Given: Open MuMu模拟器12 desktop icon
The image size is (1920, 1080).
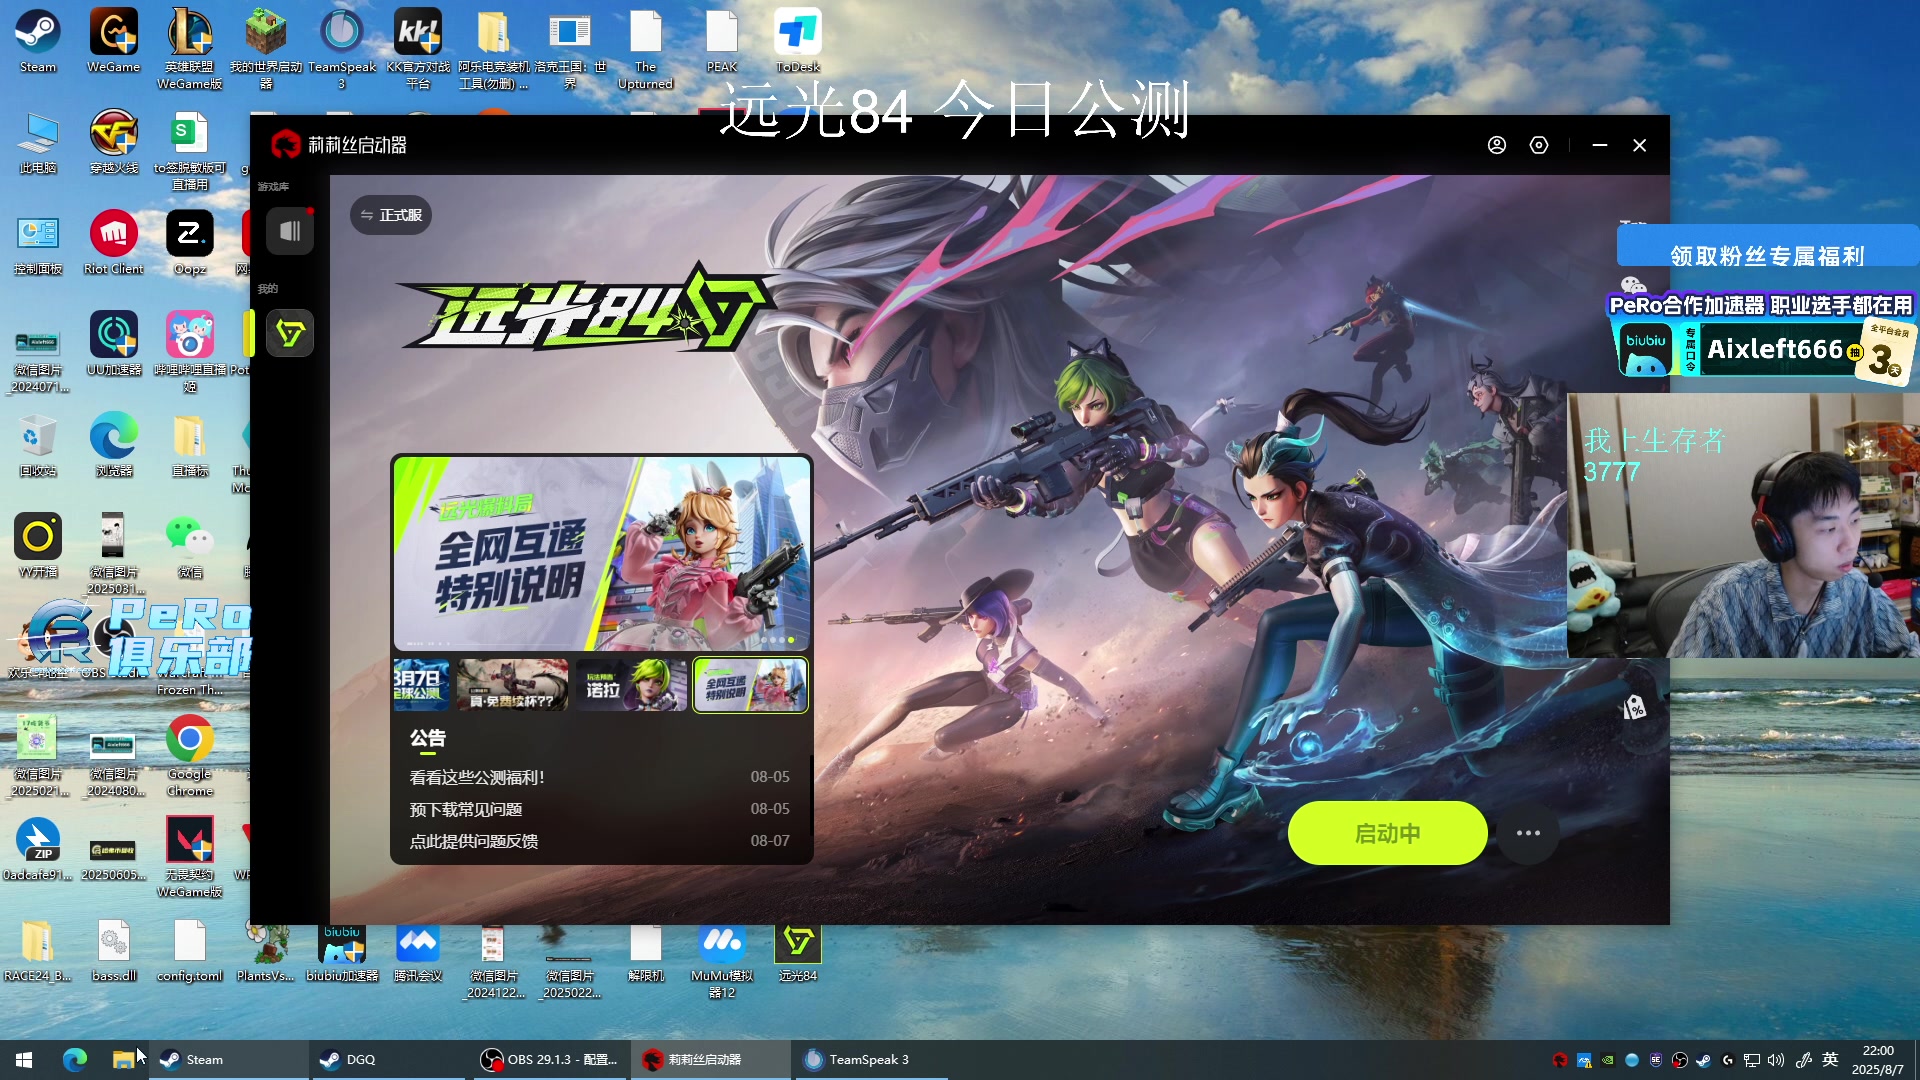Looking at the screenshot, I should tap(722, 960).
